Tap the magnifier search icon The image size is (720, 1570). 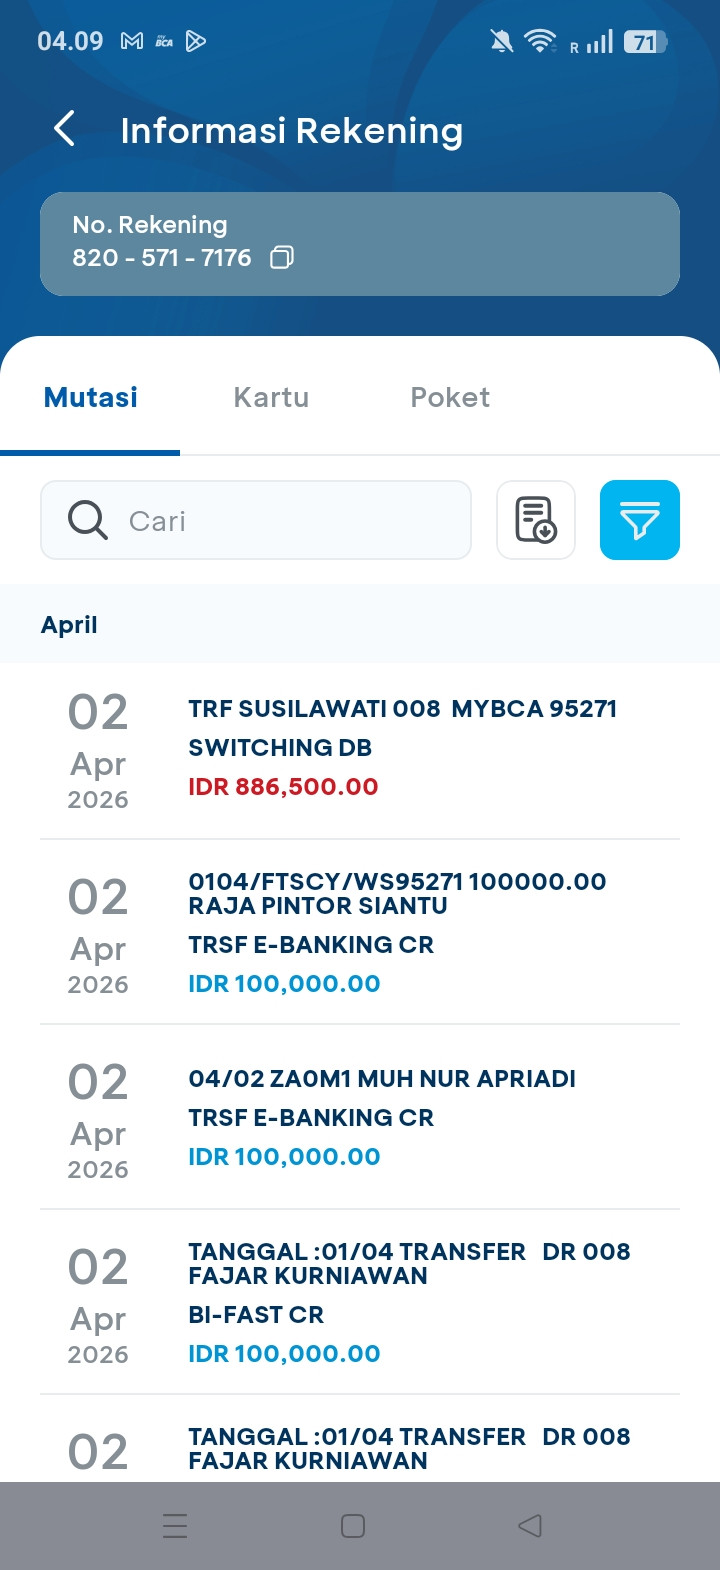(87, 520)
